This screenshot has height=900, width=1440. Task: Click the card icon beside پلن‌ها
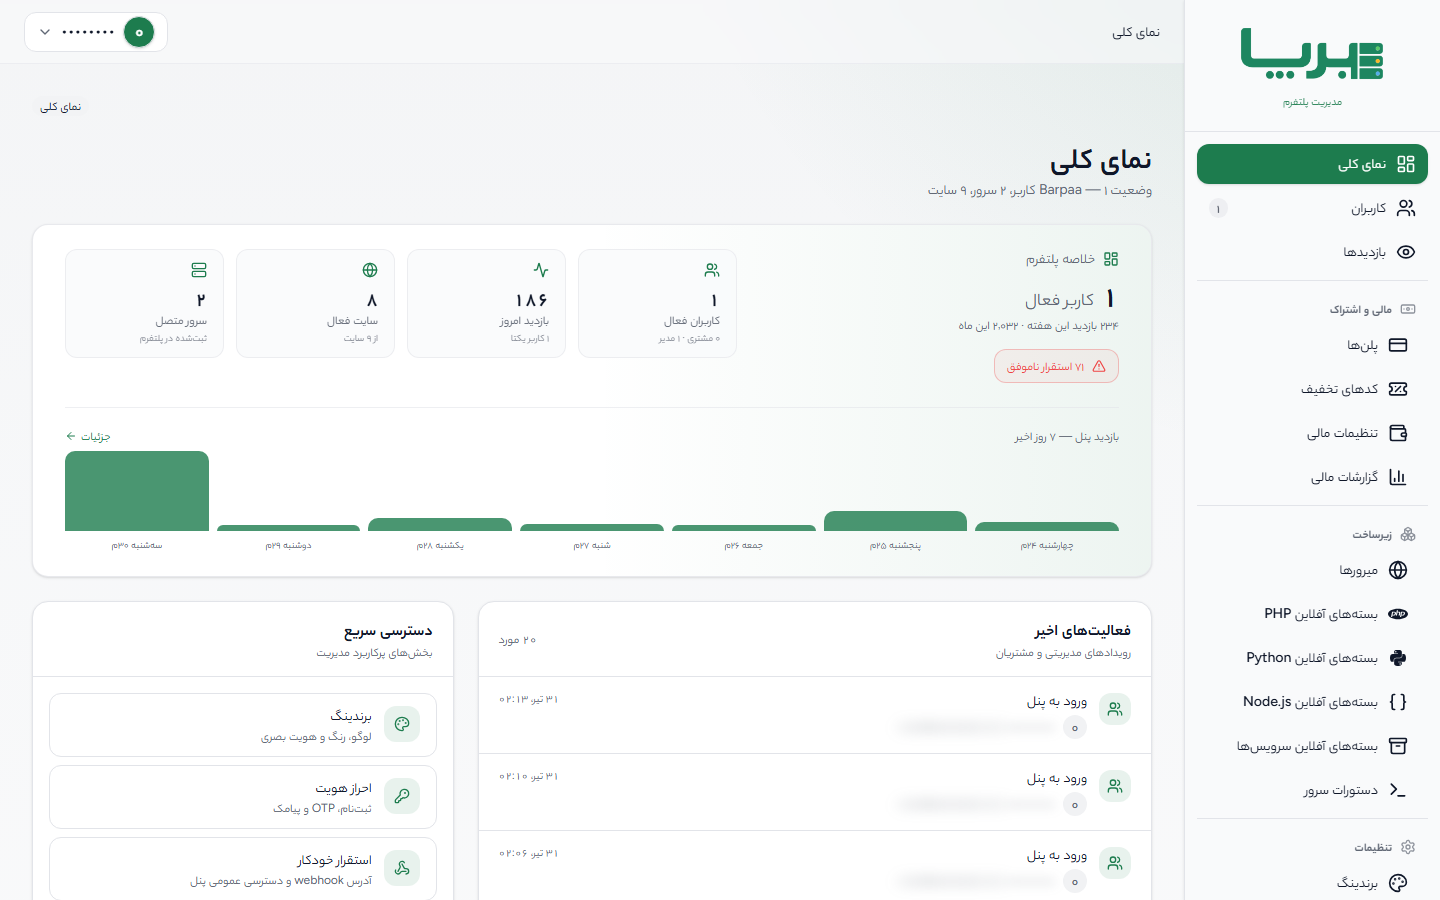1398,345
